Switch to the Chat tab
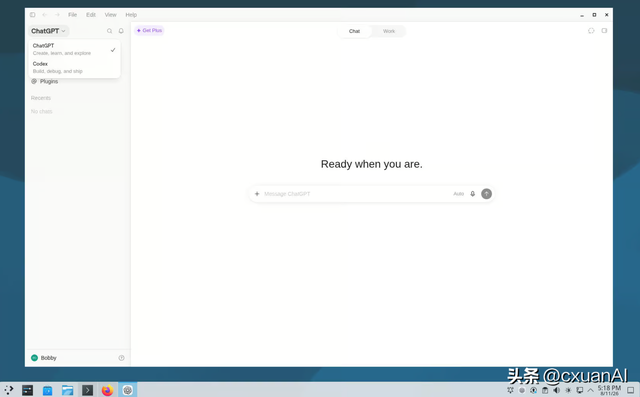The image size is (640, 397). (x=354, y=31)
